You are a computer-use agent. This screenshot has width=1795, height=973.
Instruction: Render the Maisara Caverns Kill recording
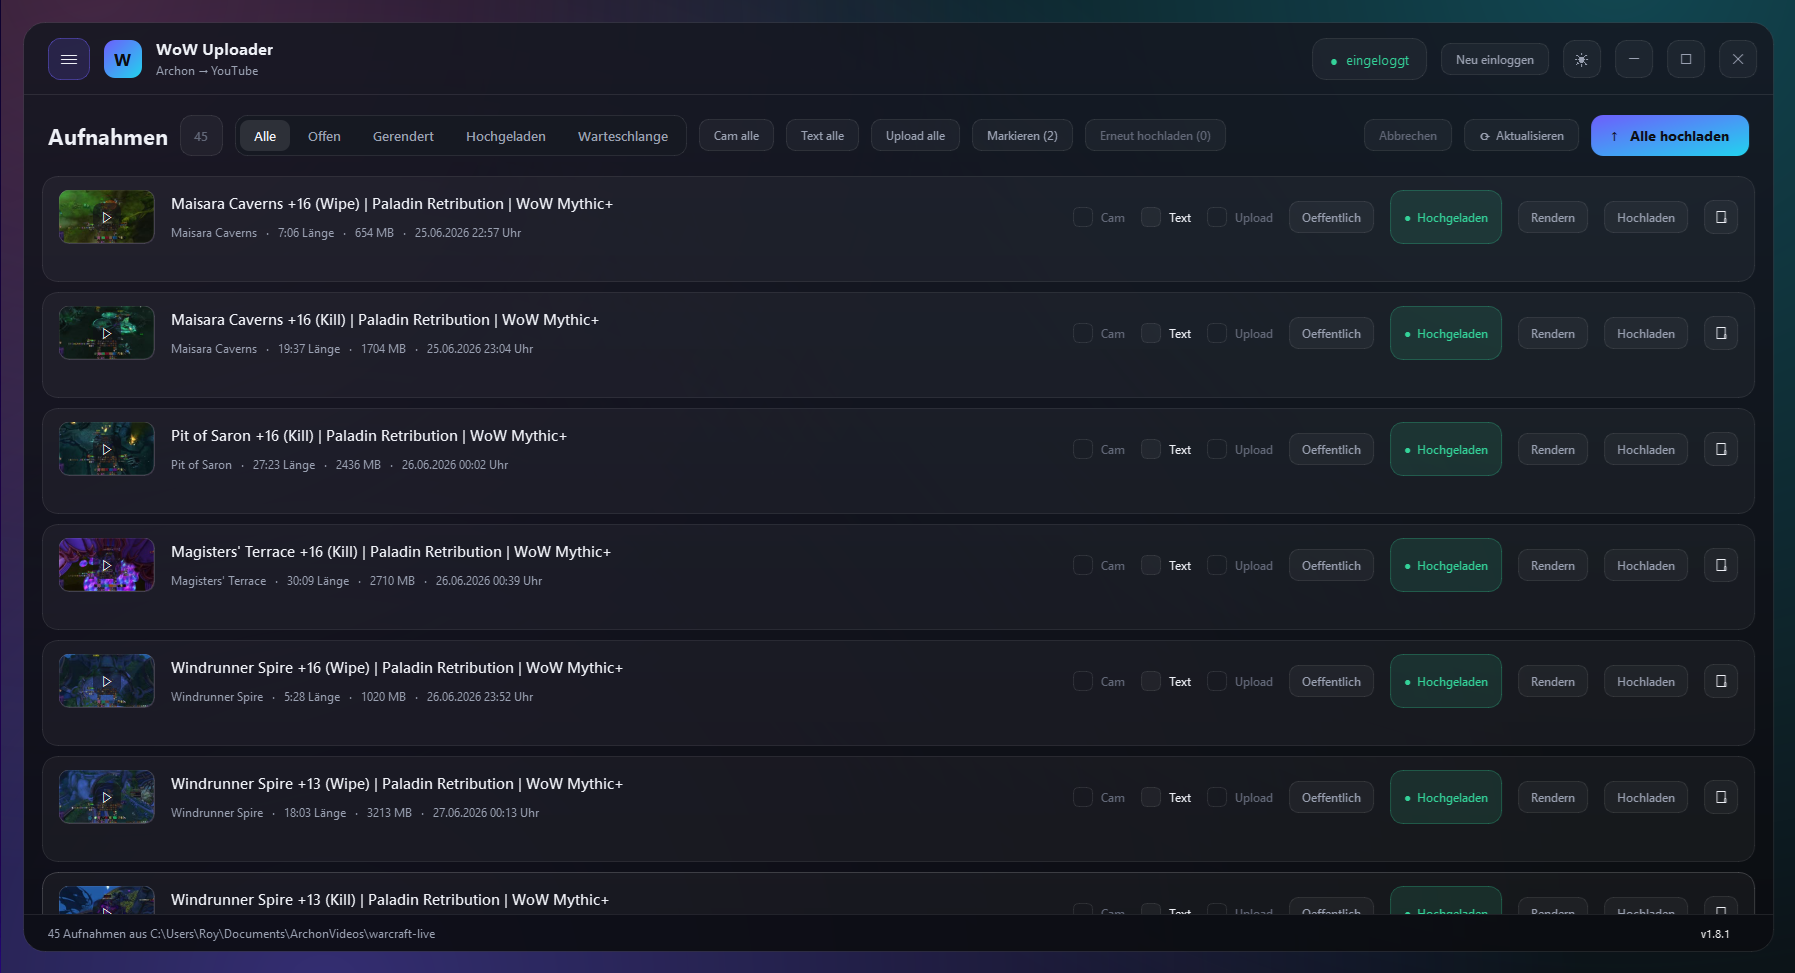tap(1553, 334)
